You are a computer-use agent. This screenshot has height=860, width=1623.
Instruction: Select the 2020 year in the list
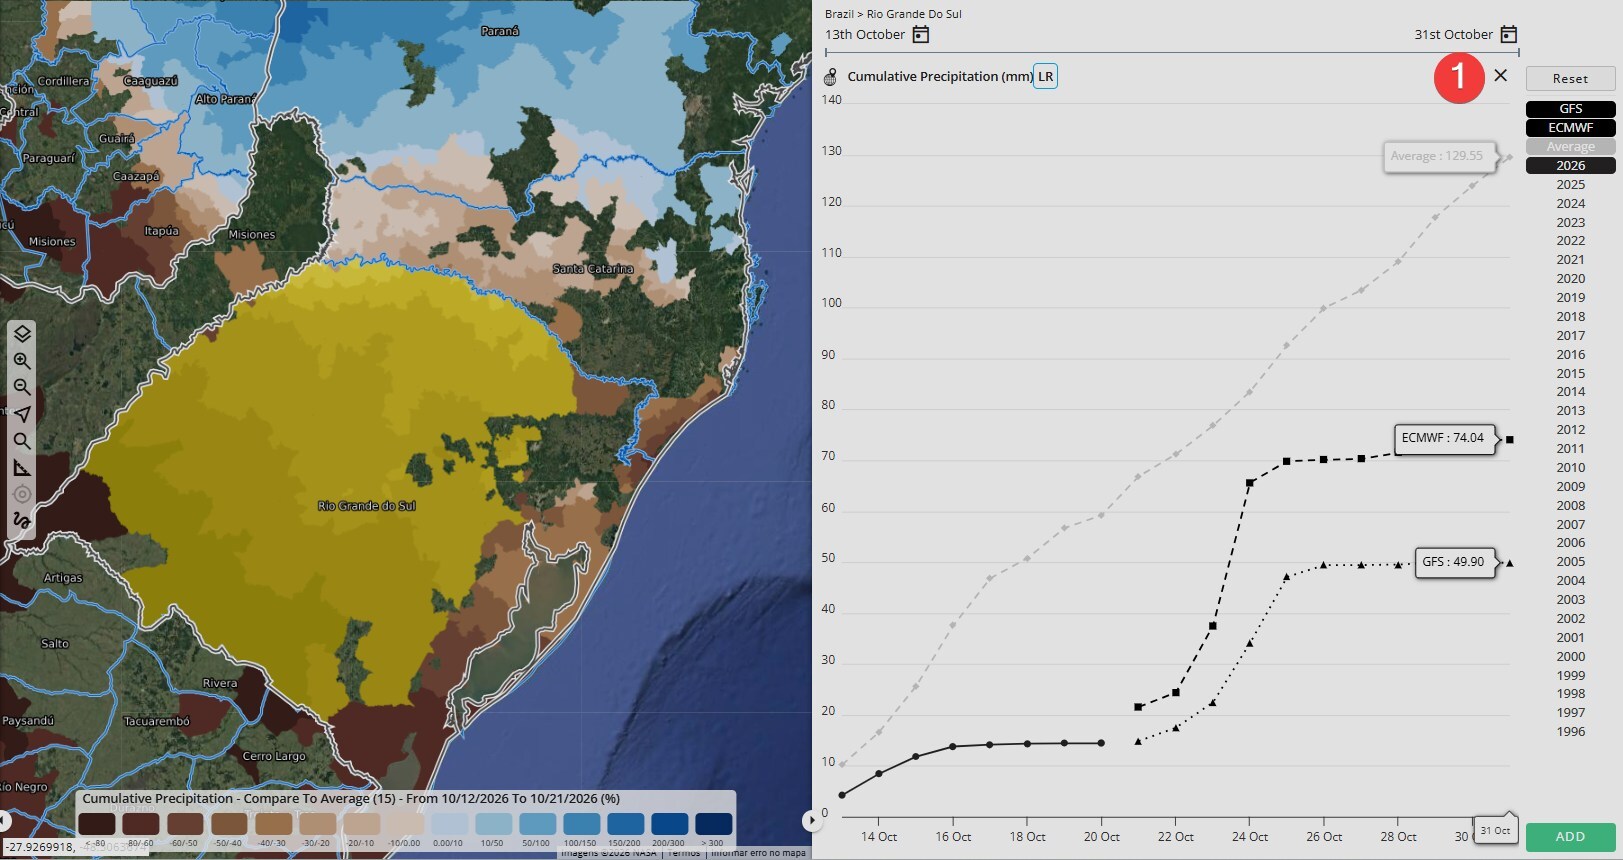(1570, 279)
